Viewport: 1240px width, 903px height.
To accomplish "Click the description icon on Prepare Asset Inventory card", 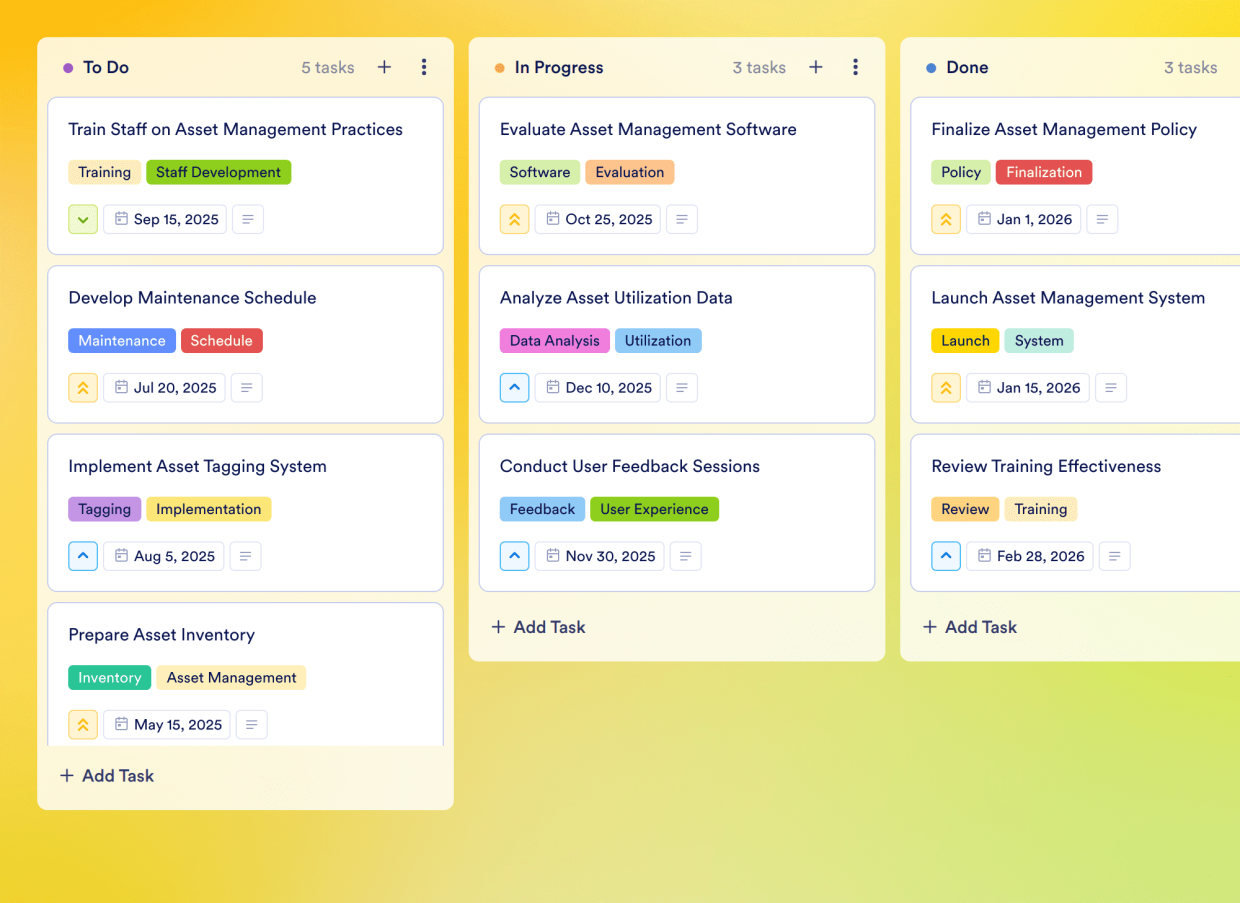I will 251,724.
